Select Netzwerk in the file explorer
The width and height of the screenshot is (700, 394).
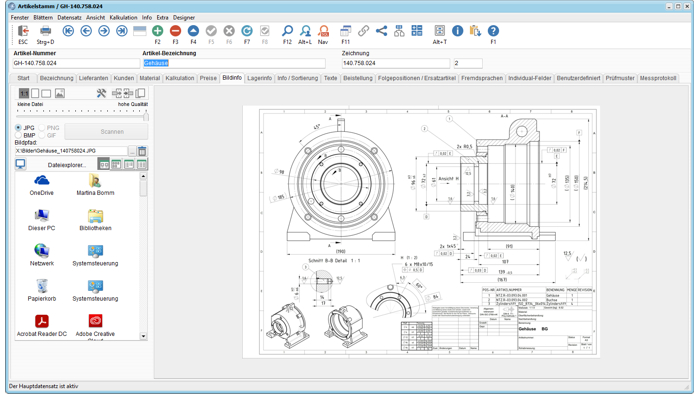tap(42, 255)
